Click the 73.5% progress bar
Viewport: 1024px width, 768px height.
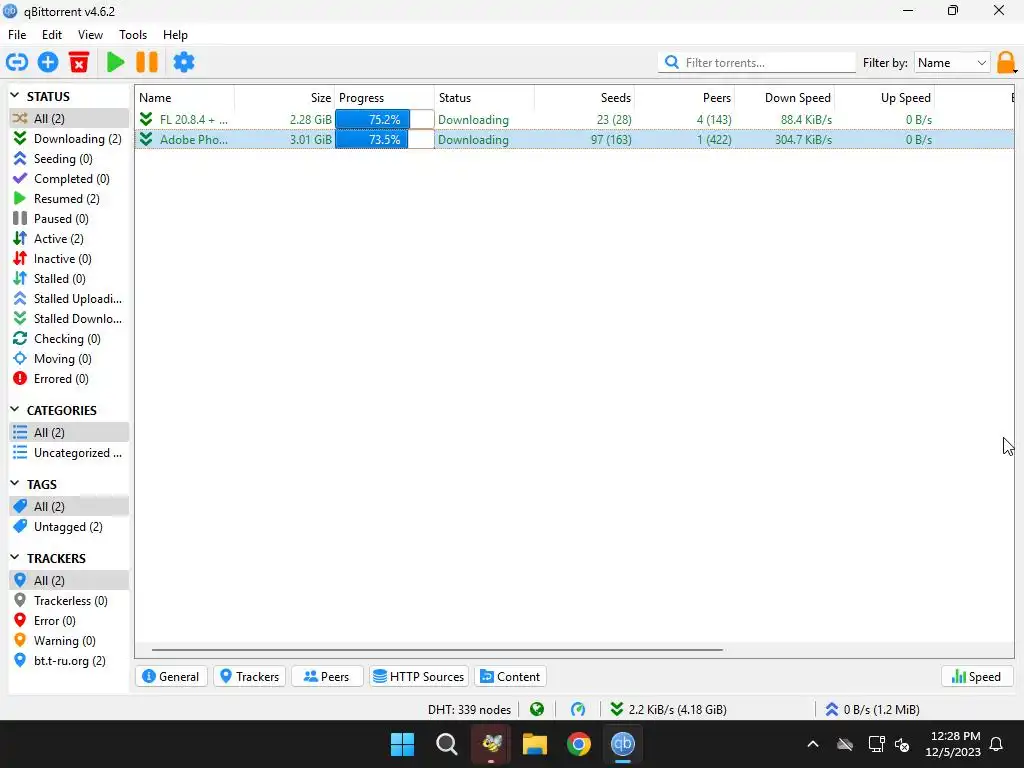tap(384, 139)
